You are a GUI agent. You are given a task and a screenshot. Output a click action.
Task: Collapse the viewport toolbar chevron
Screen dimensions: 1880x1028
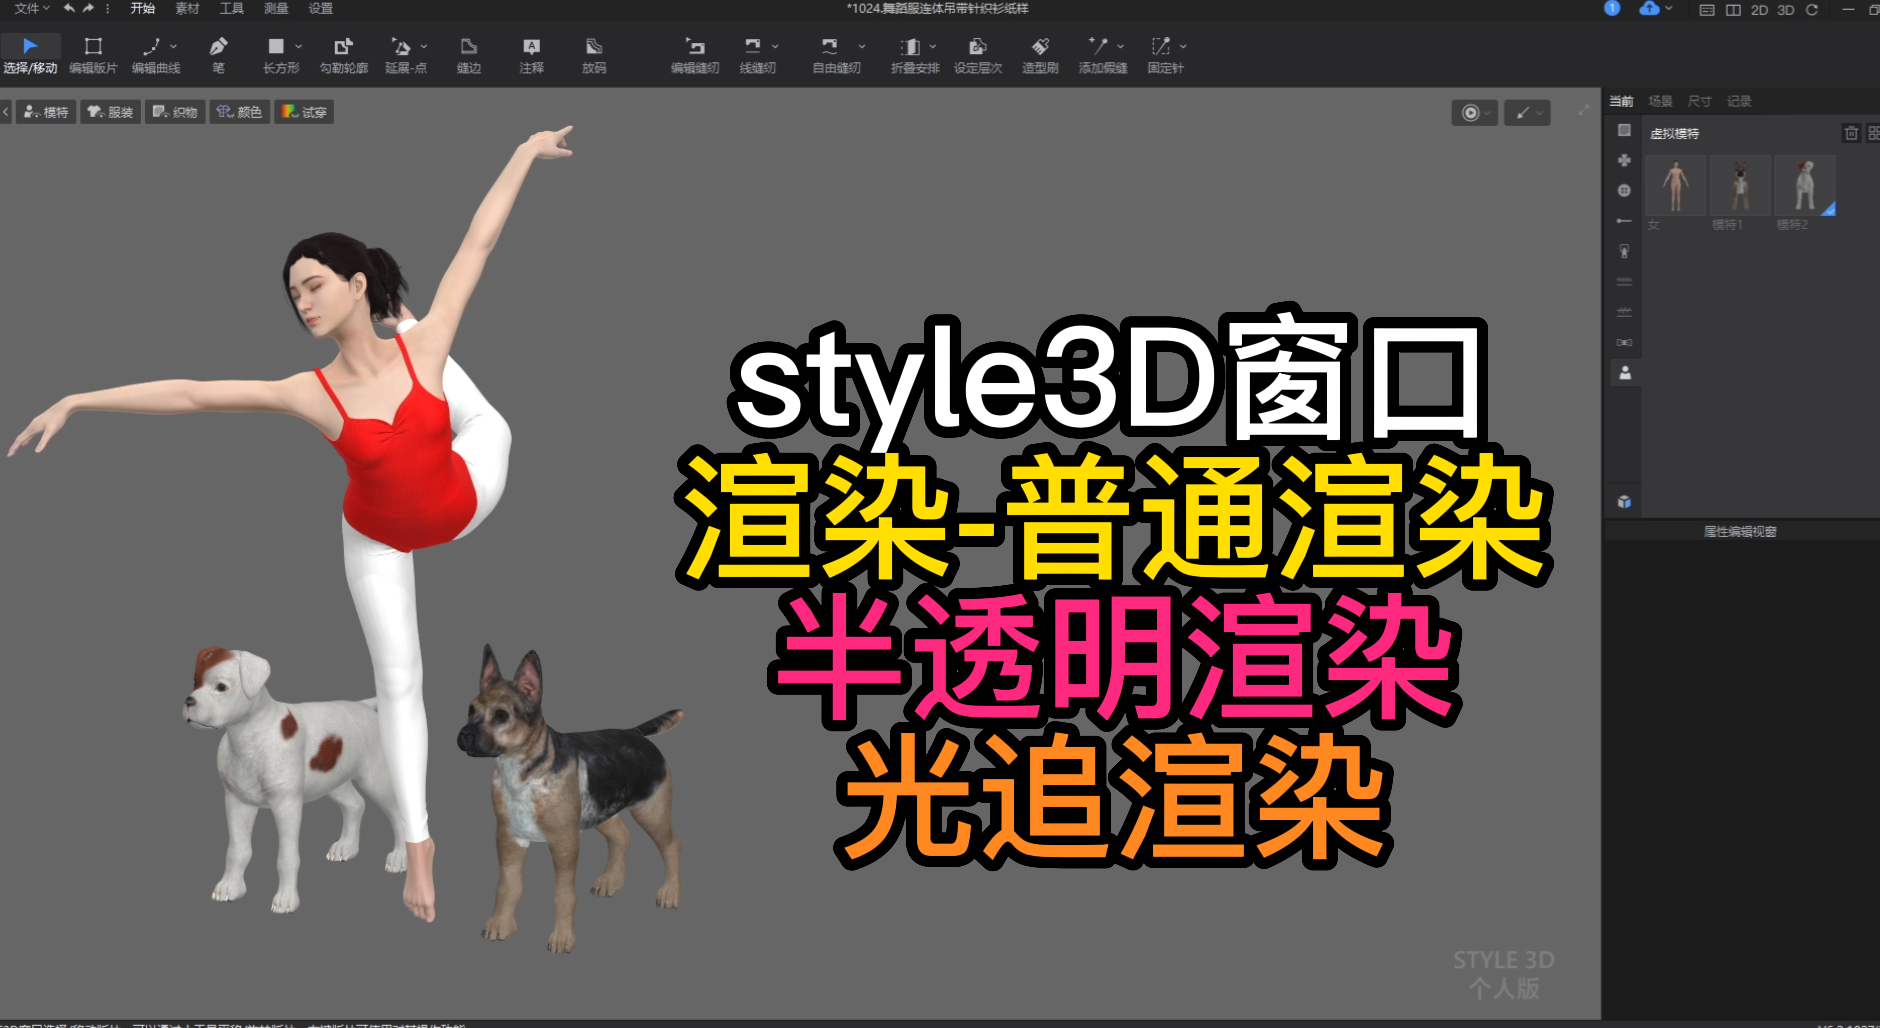pyautogui.click(x=6, y=112)
